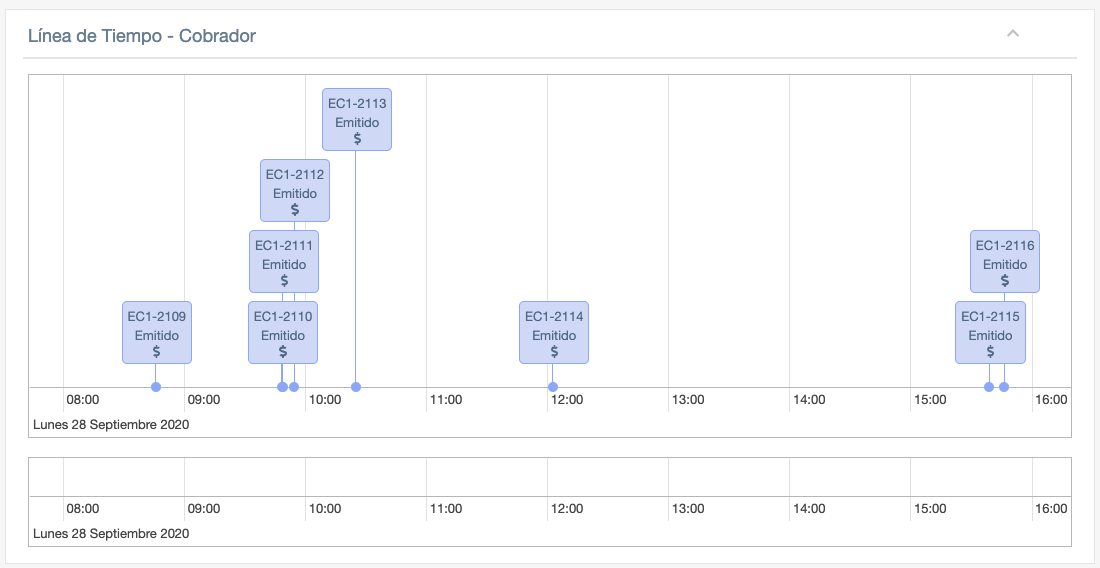The width and height of the screenshot is (1100, 568).
Task: Select the EC1-2114 timeline dot marker
Action: point(553,387)
